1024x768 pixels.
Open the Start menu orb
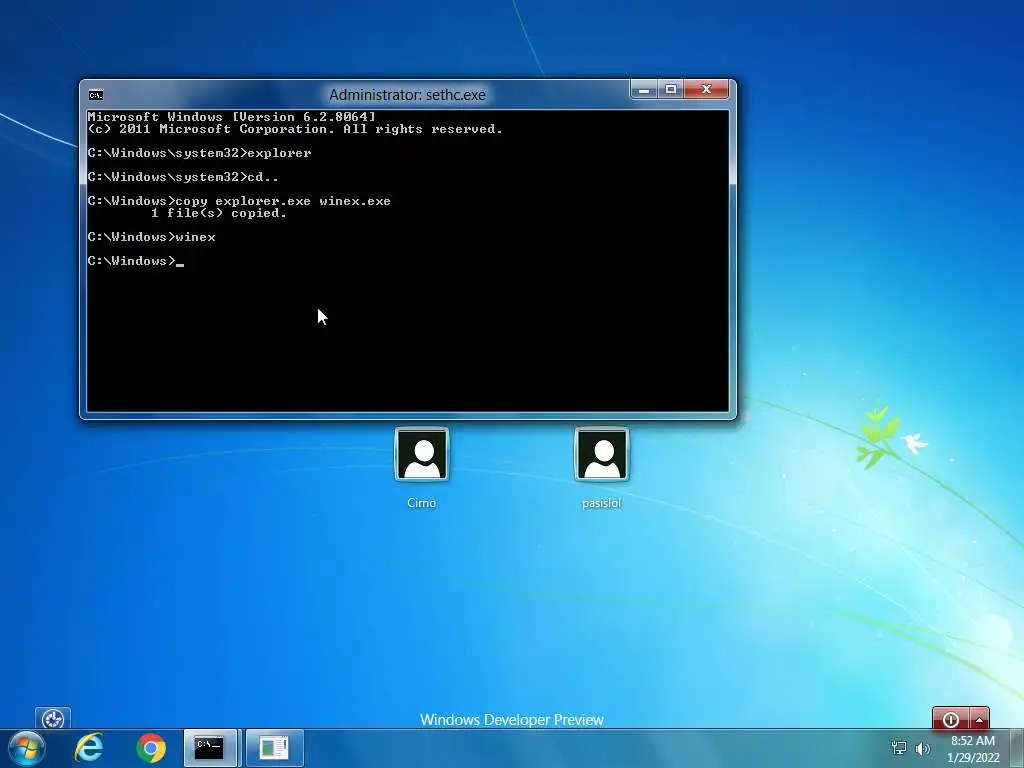(26, 748)
